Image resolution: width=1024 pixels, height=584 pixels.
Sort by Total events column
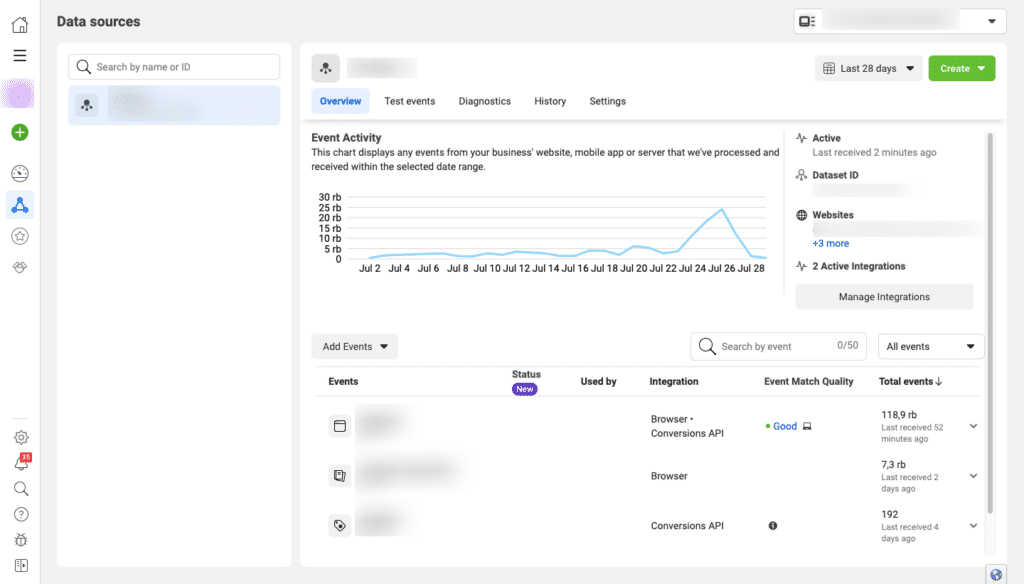pyautogui.click(x=910, y=381)
